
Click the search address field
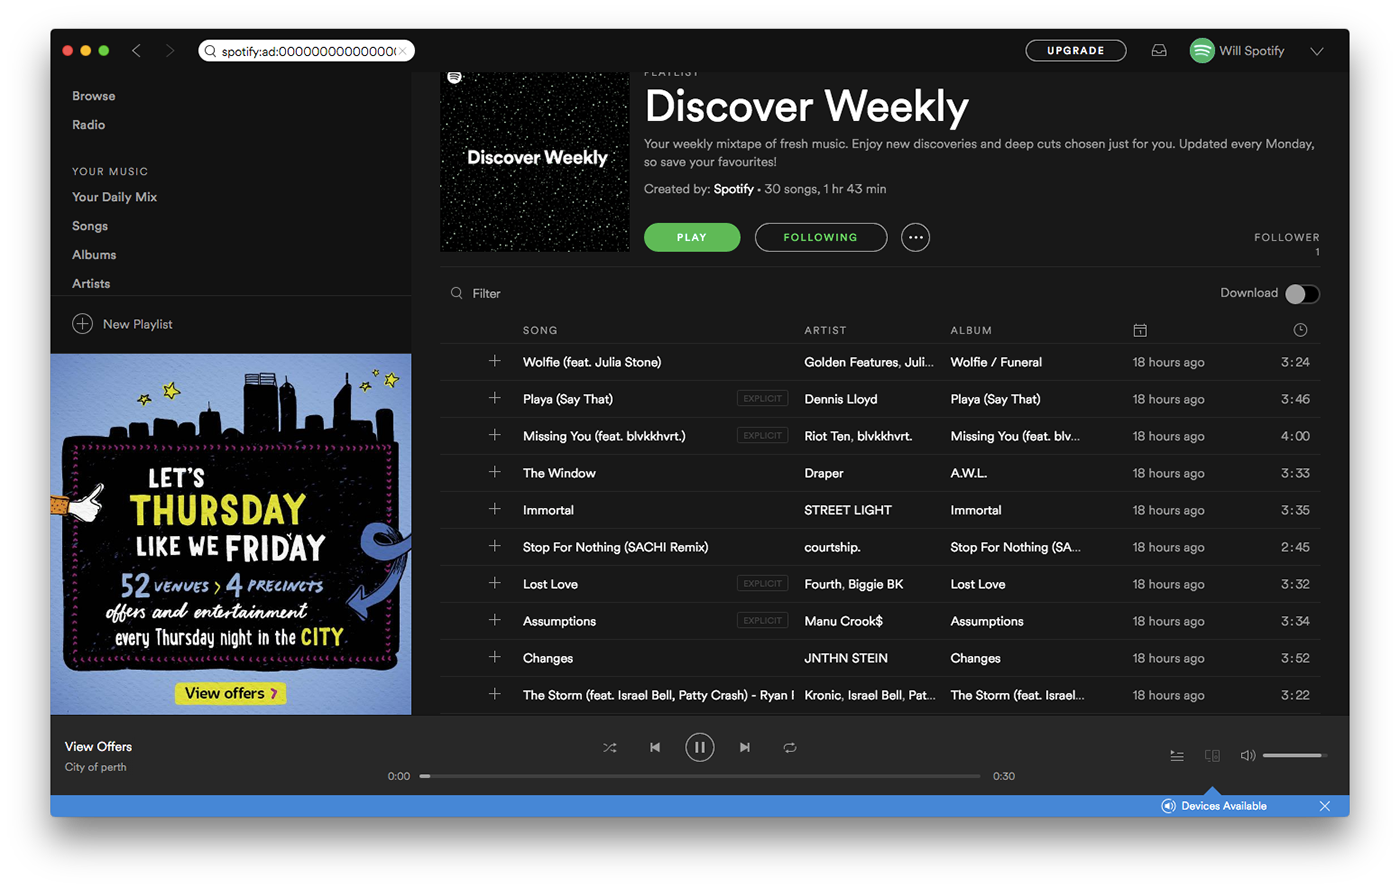(x=306, y=51)
